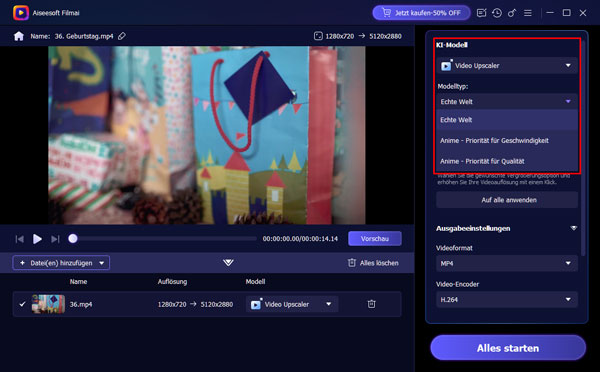Go to the home screen icon
This screenshot has height=372, width=600.
point(19,36)
